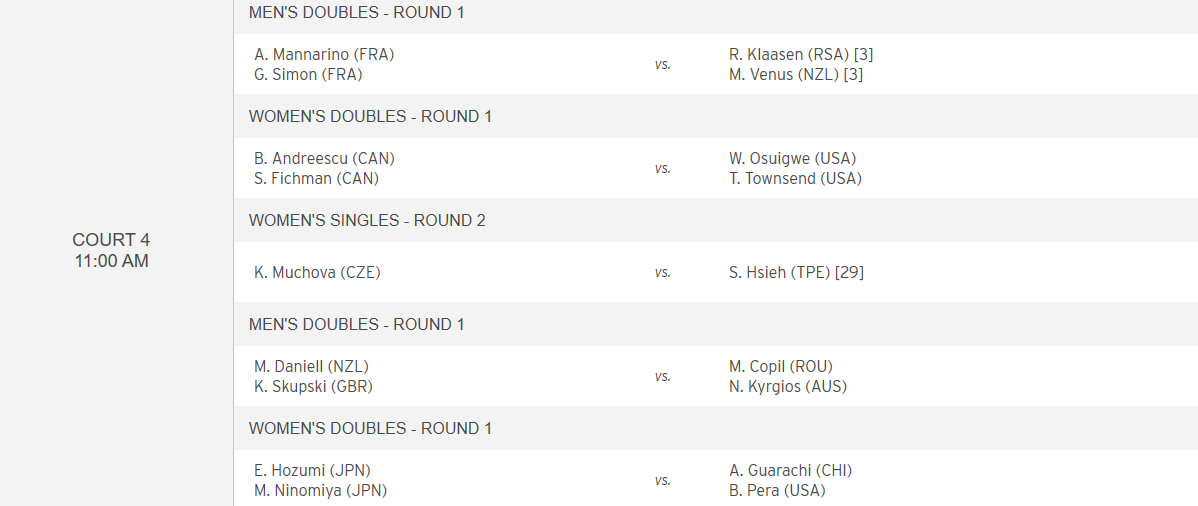
Task: Open N. Kyrgios (AUS) player entry
Action: coord(788,387)
